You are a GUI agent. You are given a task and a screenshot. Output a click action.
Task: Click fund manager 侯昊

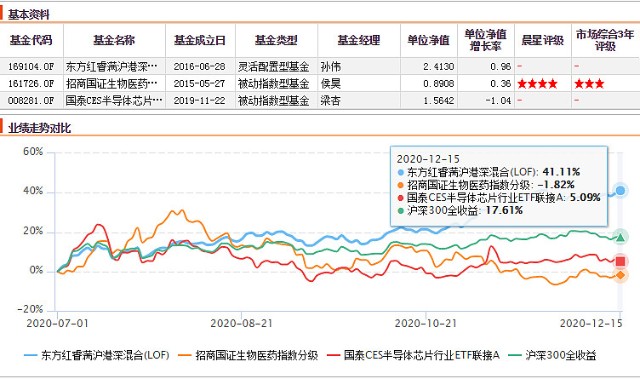click(331, 84)
